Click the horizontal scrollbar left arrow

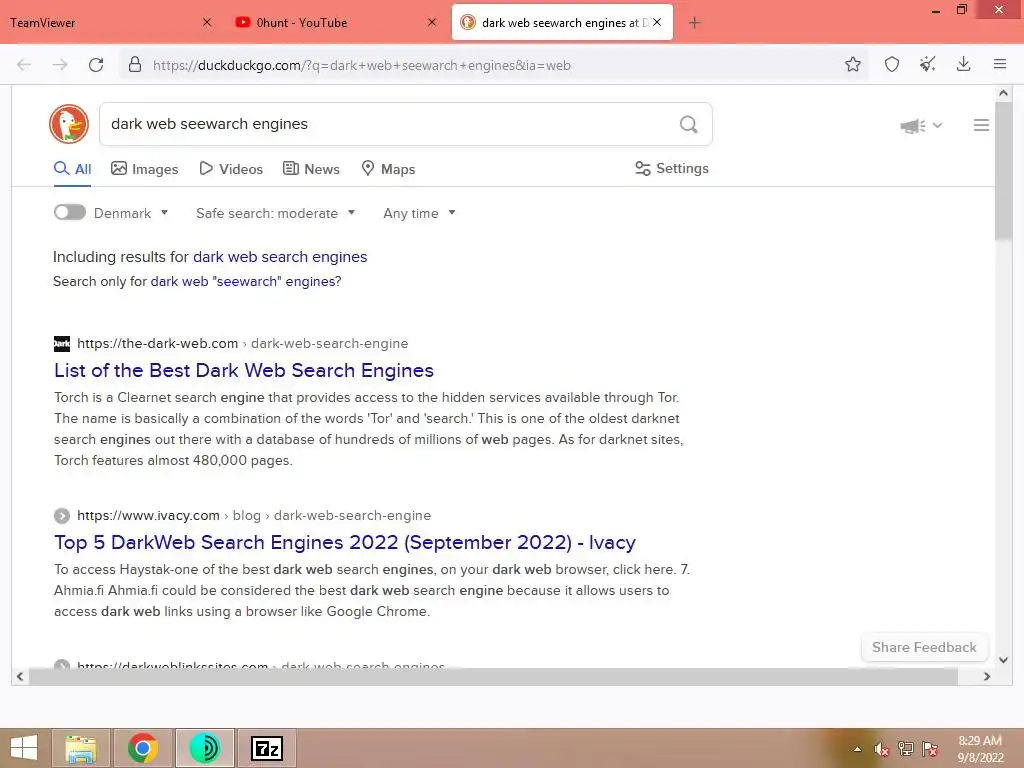coord(20,677)
